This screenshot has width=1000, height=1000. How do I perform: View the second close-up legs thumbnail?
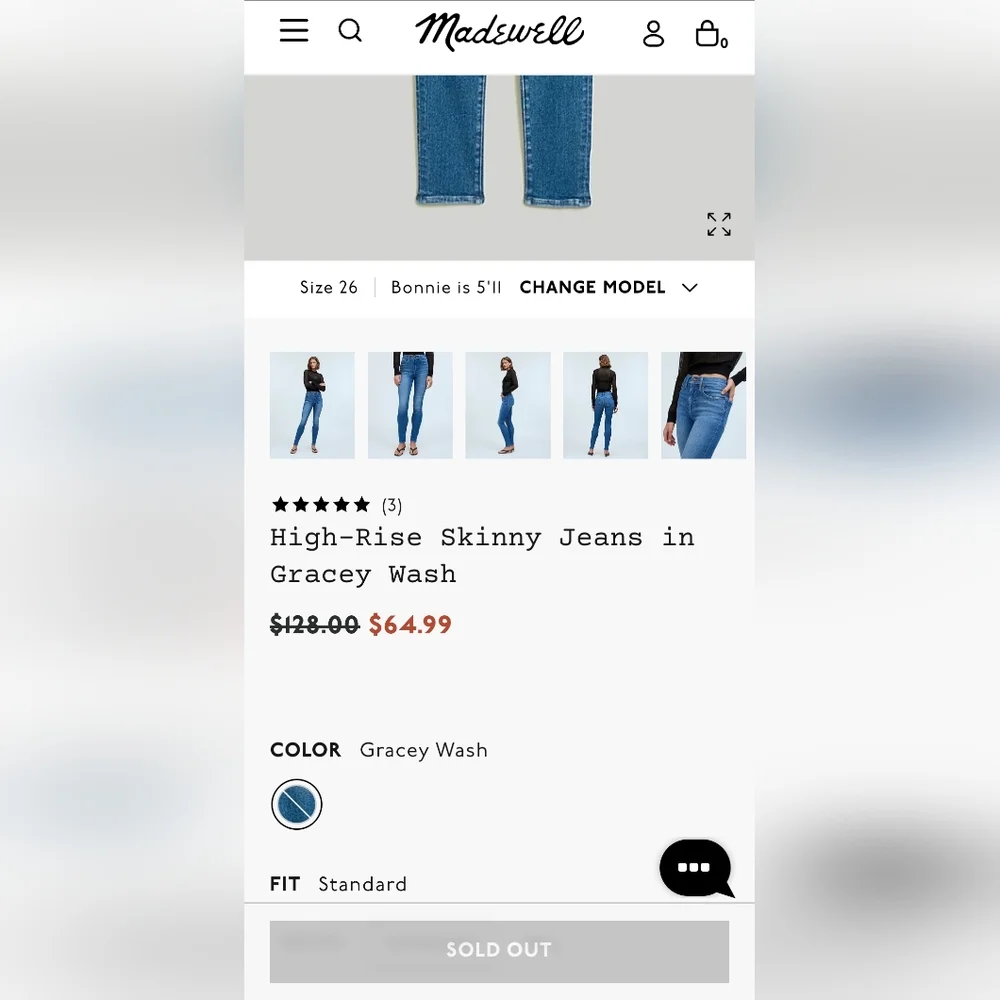coord(410,405)
